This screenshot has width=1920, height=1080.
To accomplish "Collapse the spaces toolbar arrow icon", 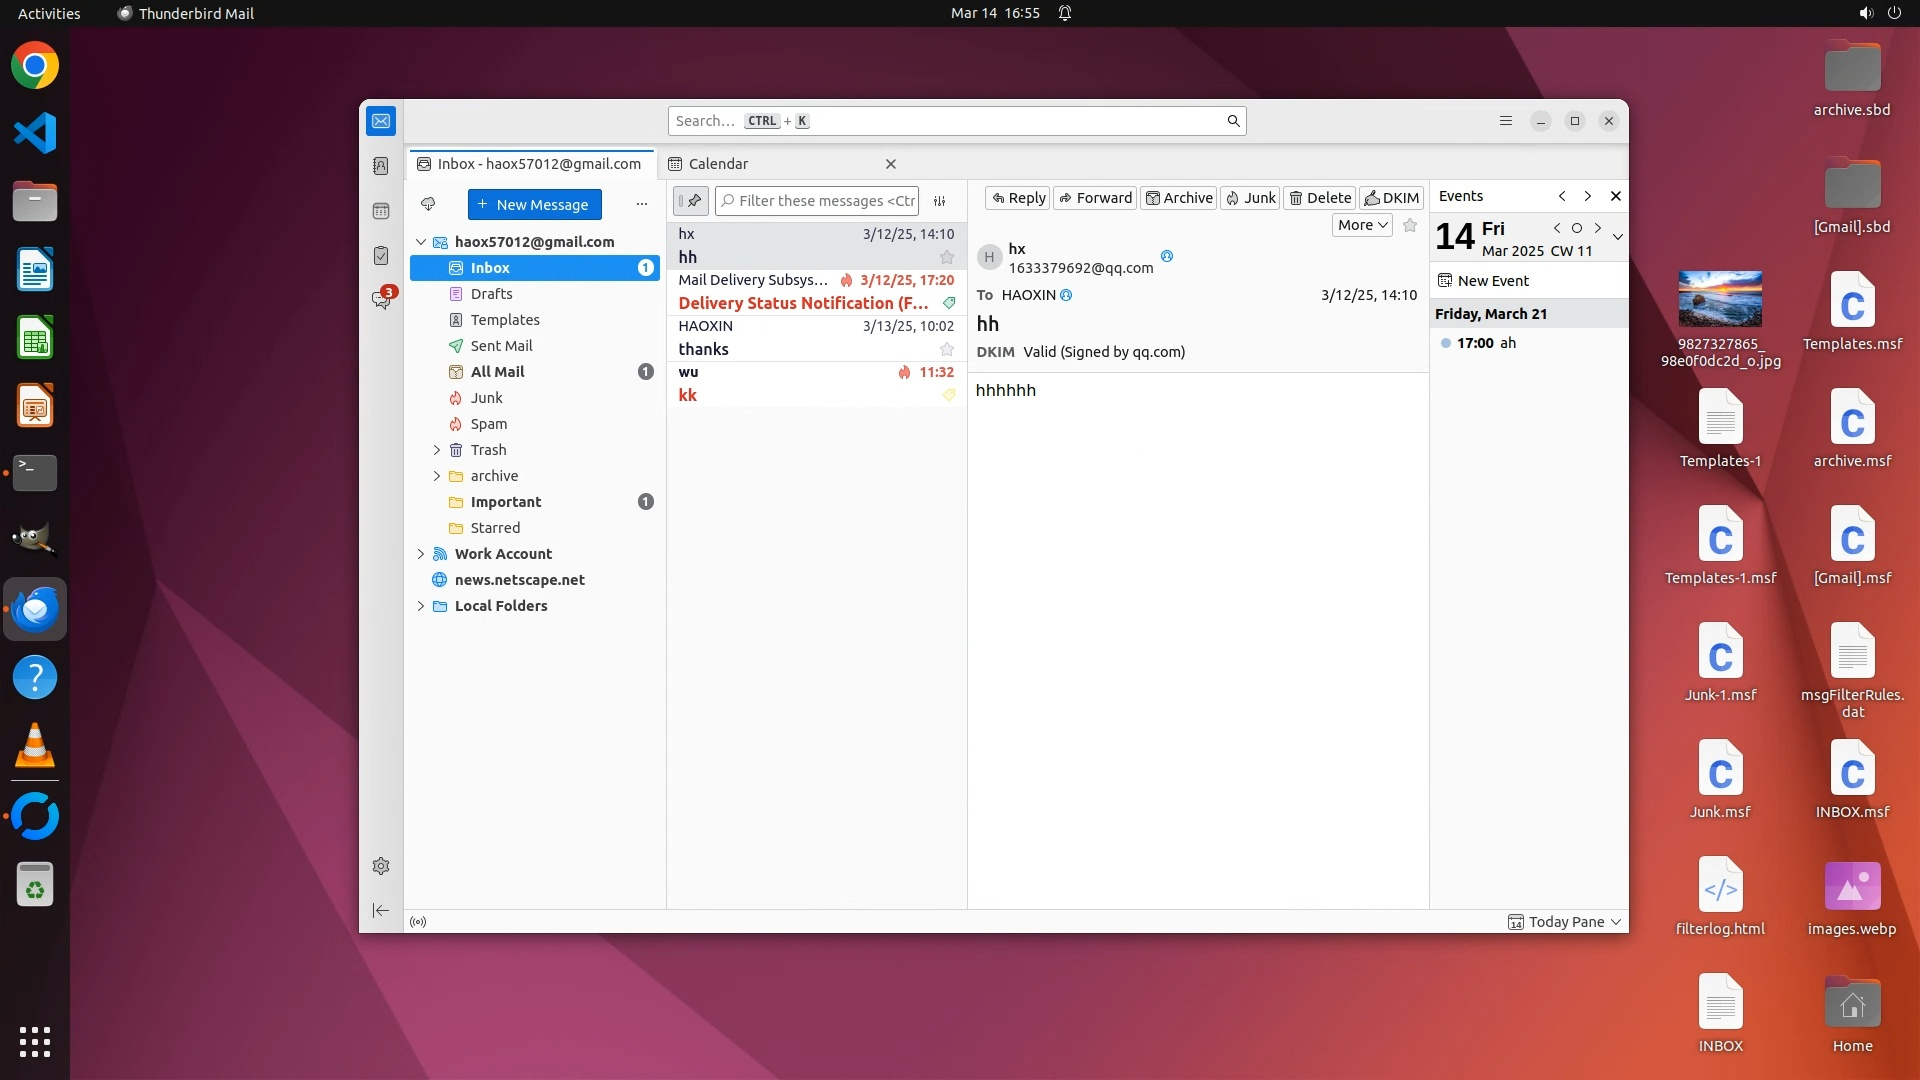I will (381, 910).
